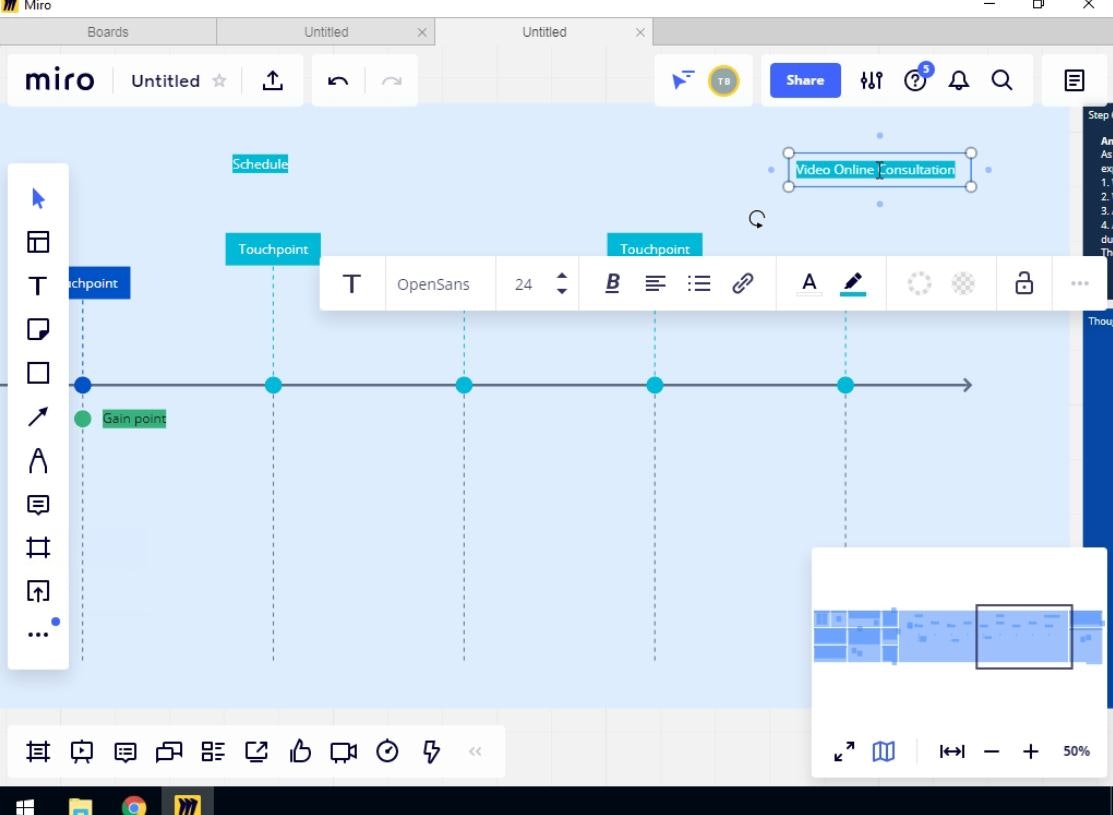Zoom out with minus button

pos(992,751)
